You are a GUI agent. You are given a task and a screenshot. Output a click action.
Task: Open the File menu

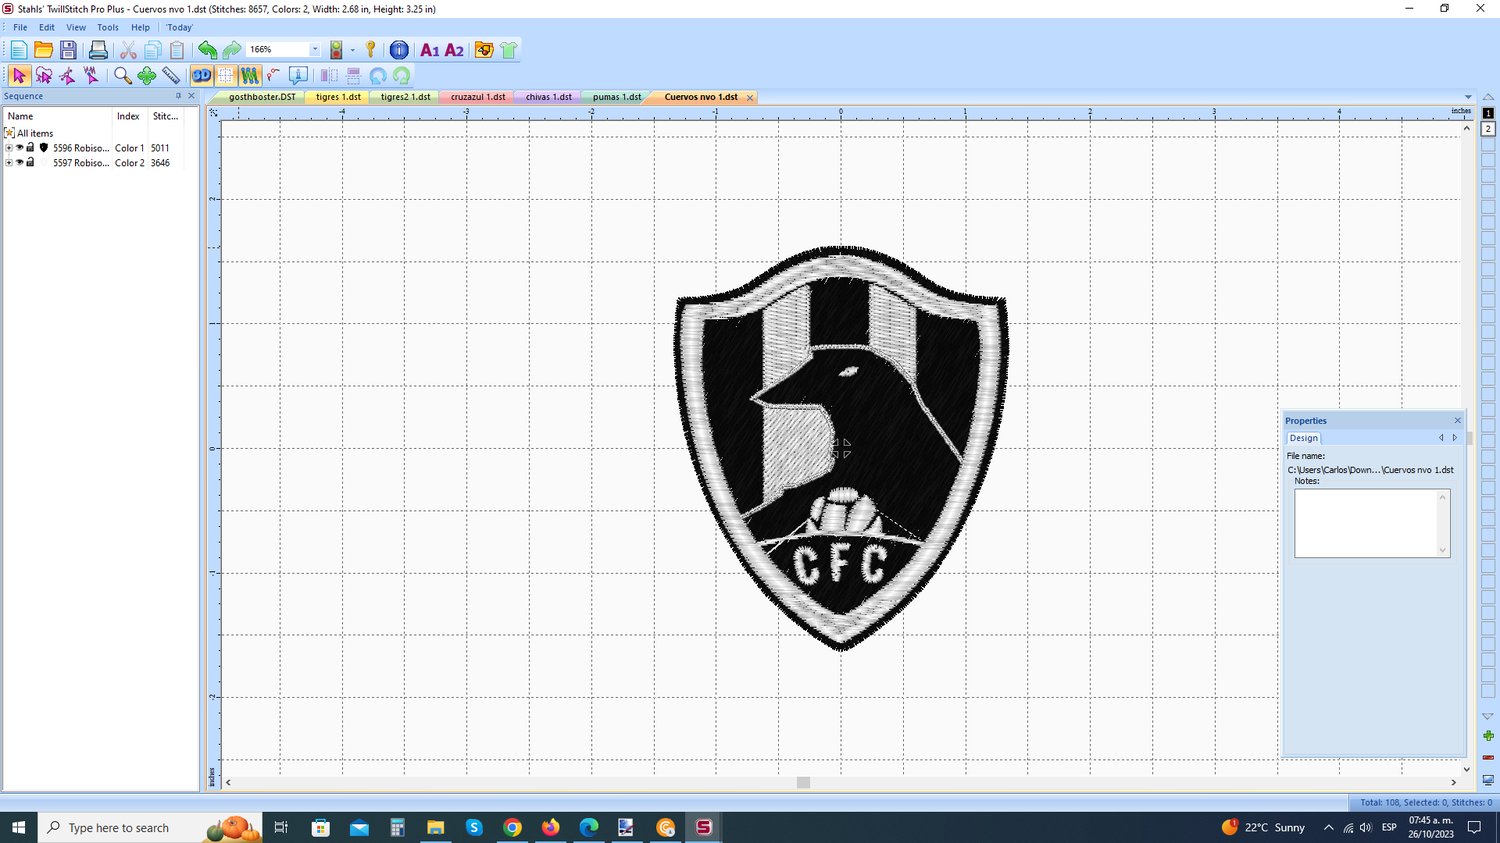pyautogui.click(x=20, y=27)
